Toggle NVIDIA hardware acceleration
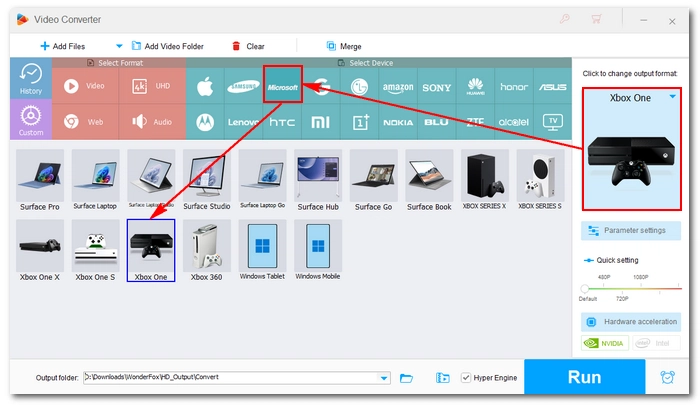This screenshot has width=700, height=405. (605, 343)
